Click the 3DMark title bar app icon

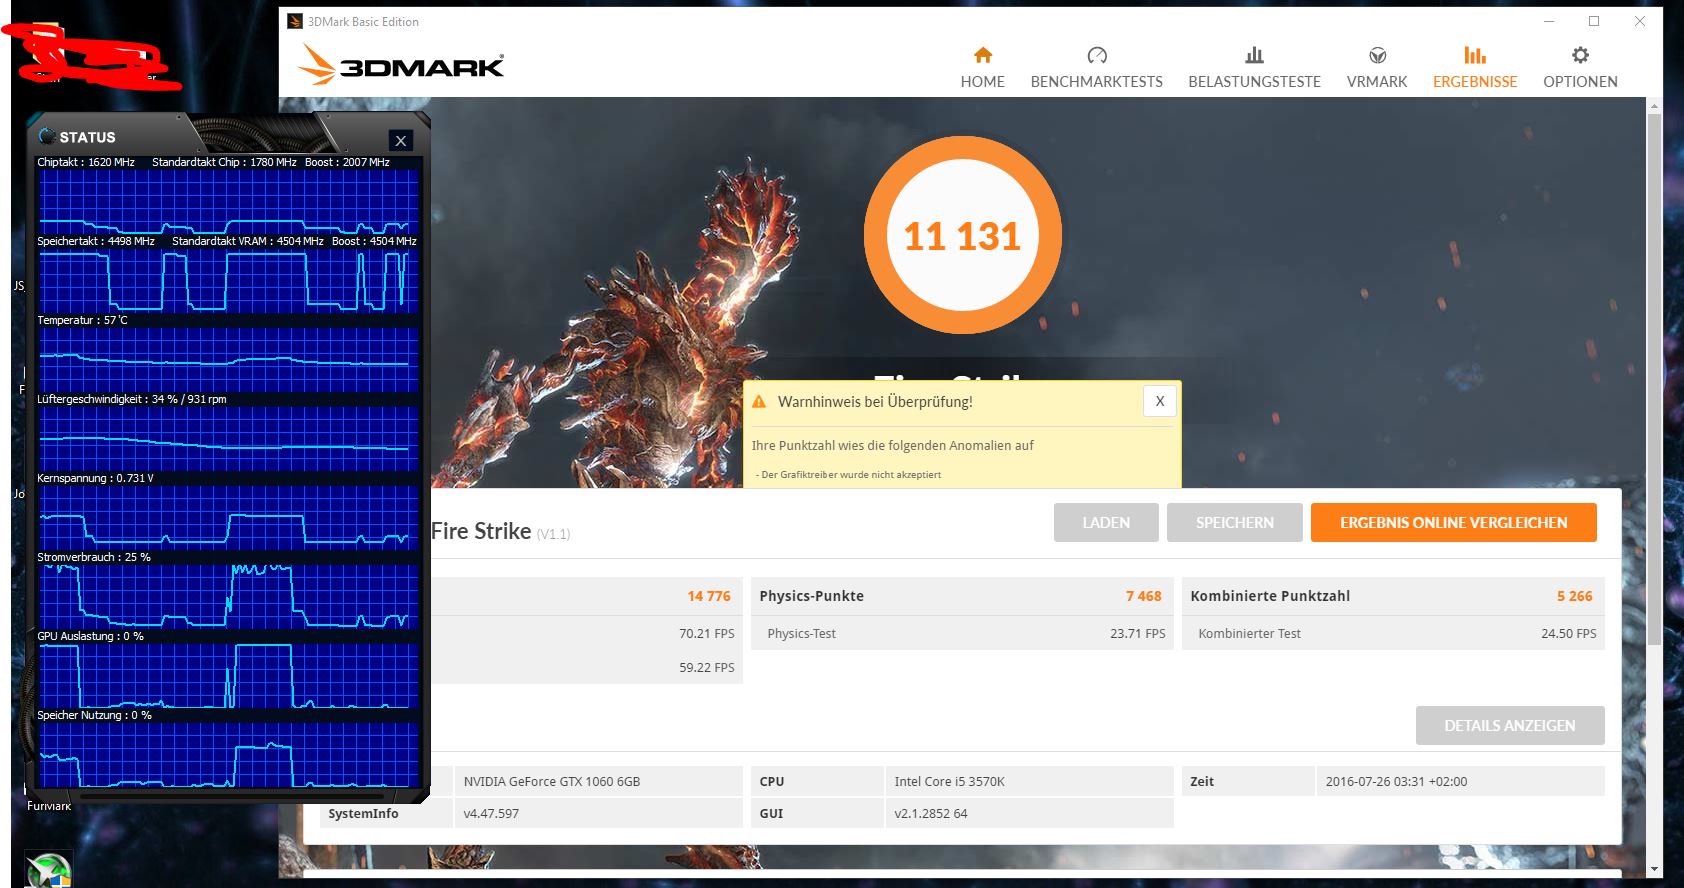[295, 21]
